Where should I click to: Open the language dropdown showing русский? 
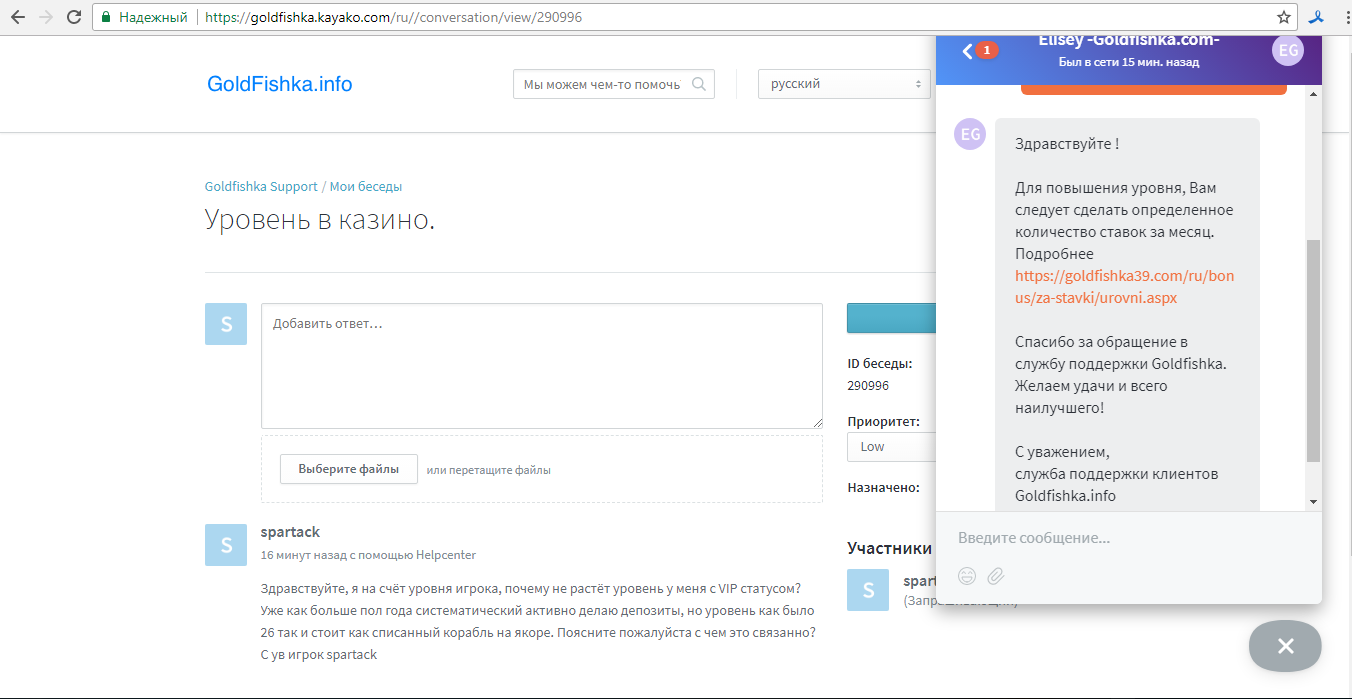pos(844,84)
